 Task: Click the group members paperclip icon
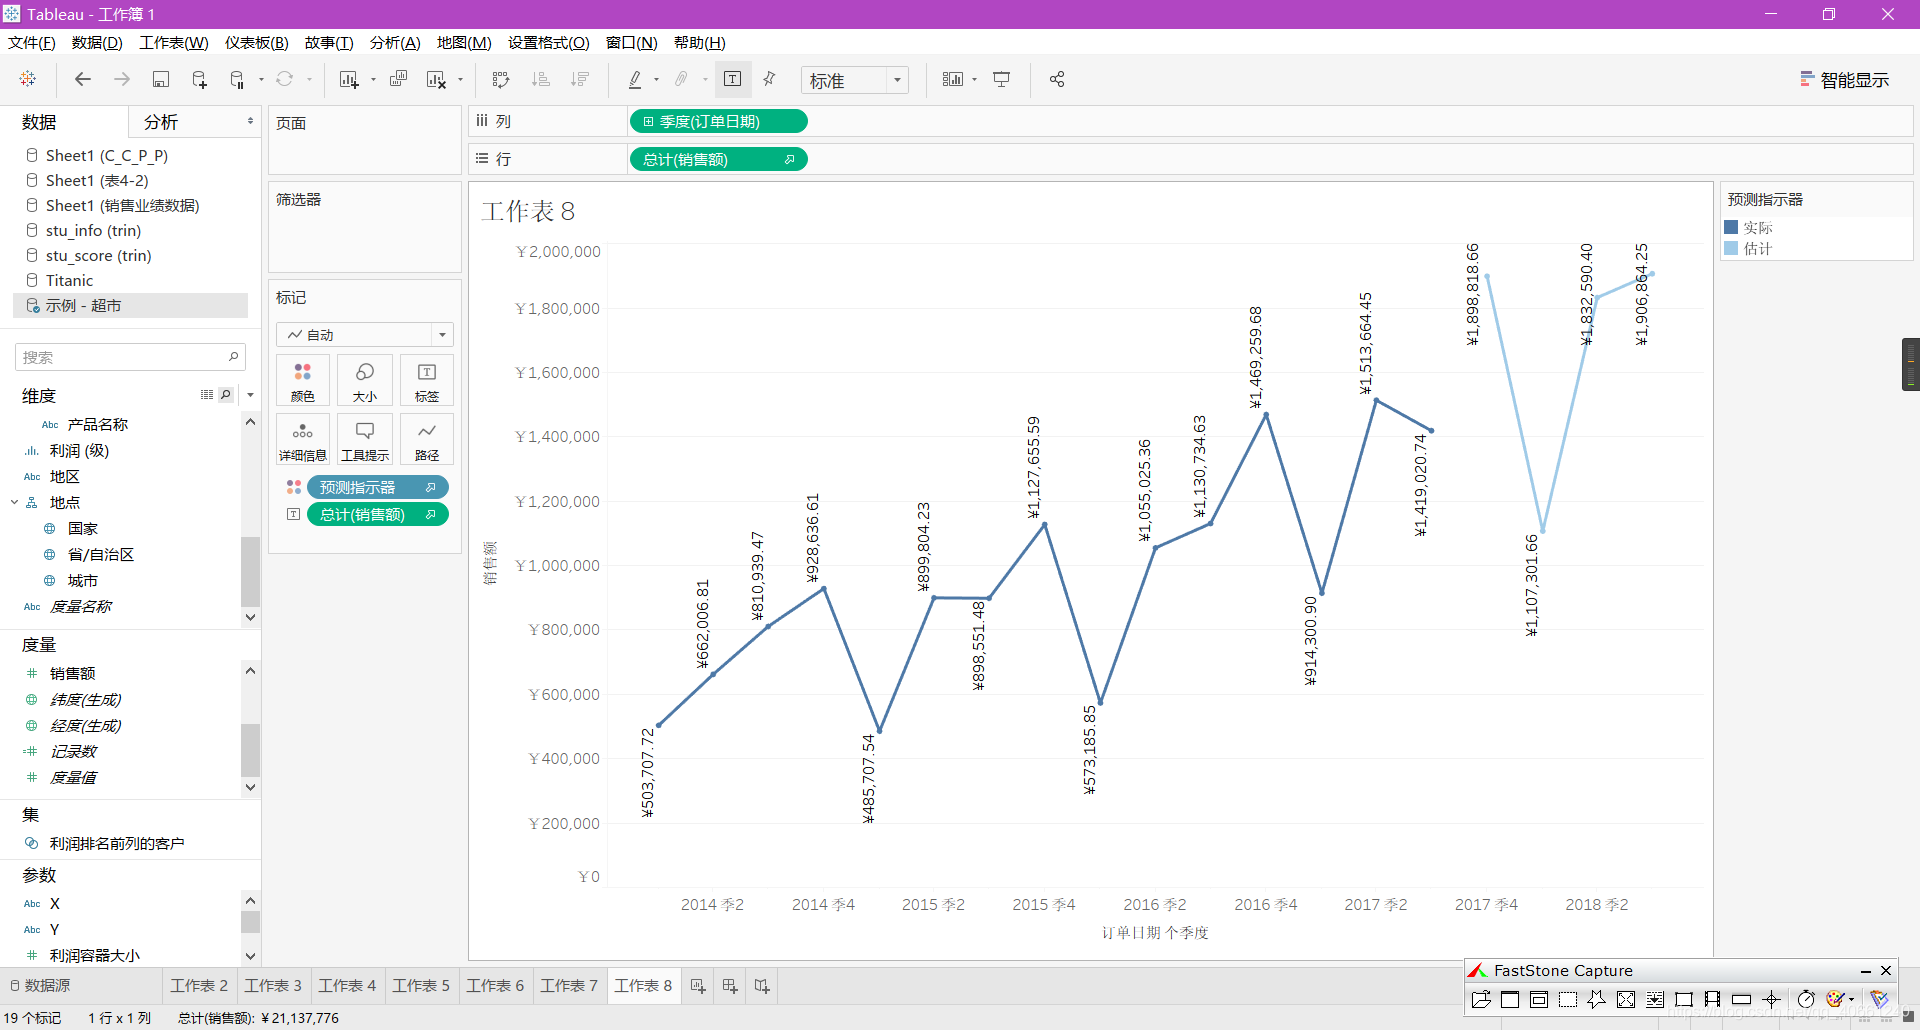coord(682,79)
